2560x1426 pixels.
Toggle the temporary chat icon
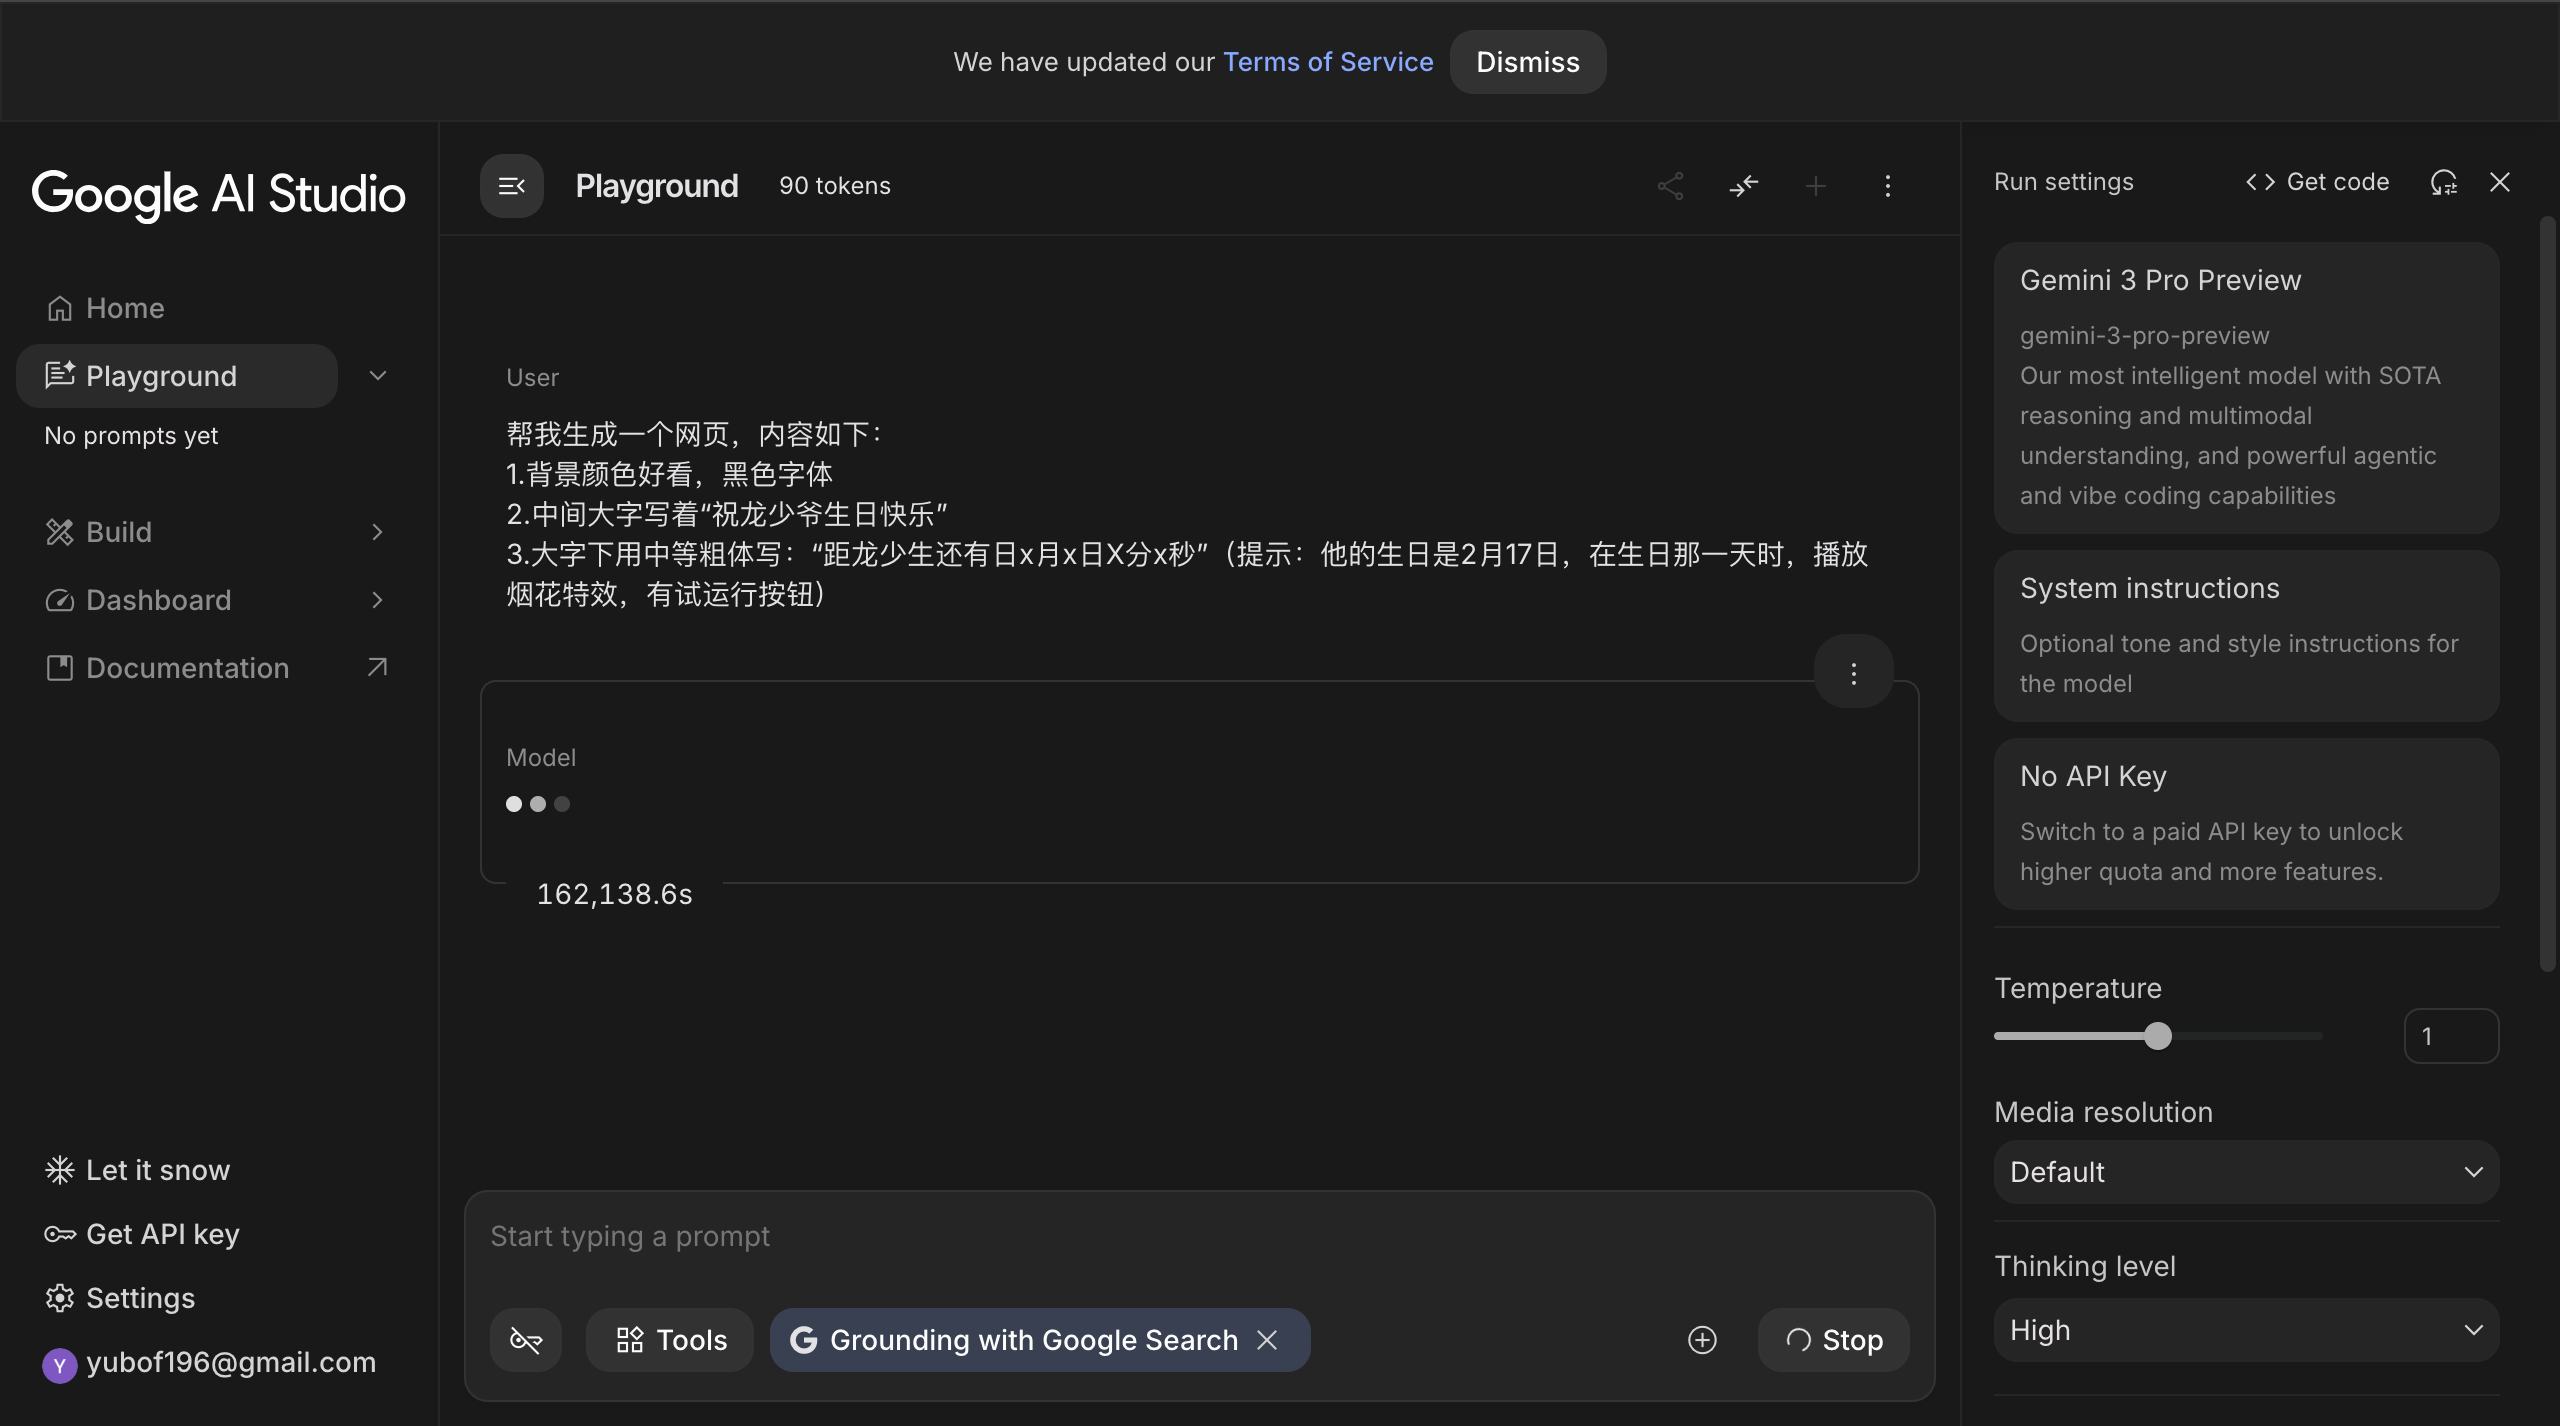click(526, 1340)
